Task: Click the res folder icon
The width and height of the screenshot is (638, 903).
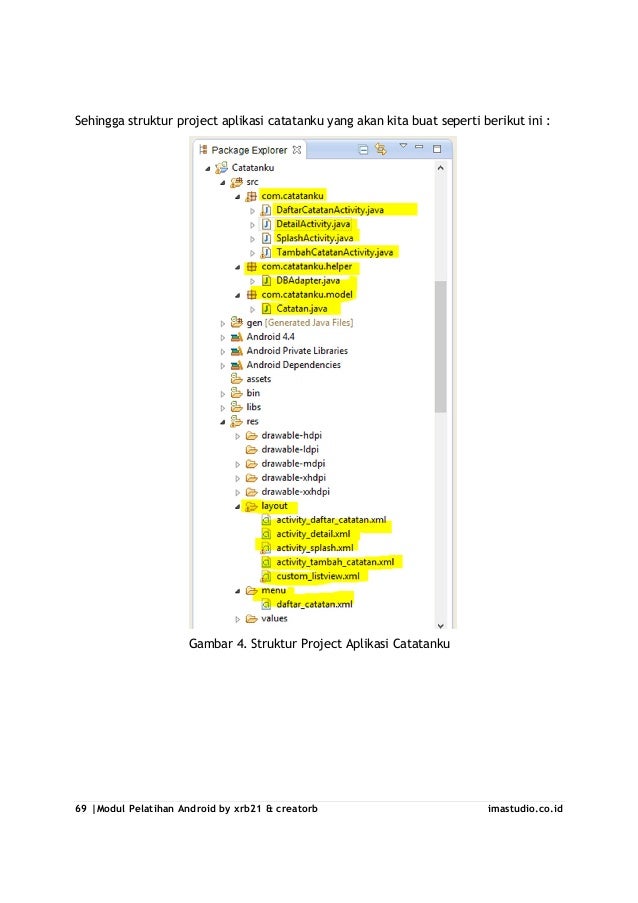Action: (x=236, y=421)
